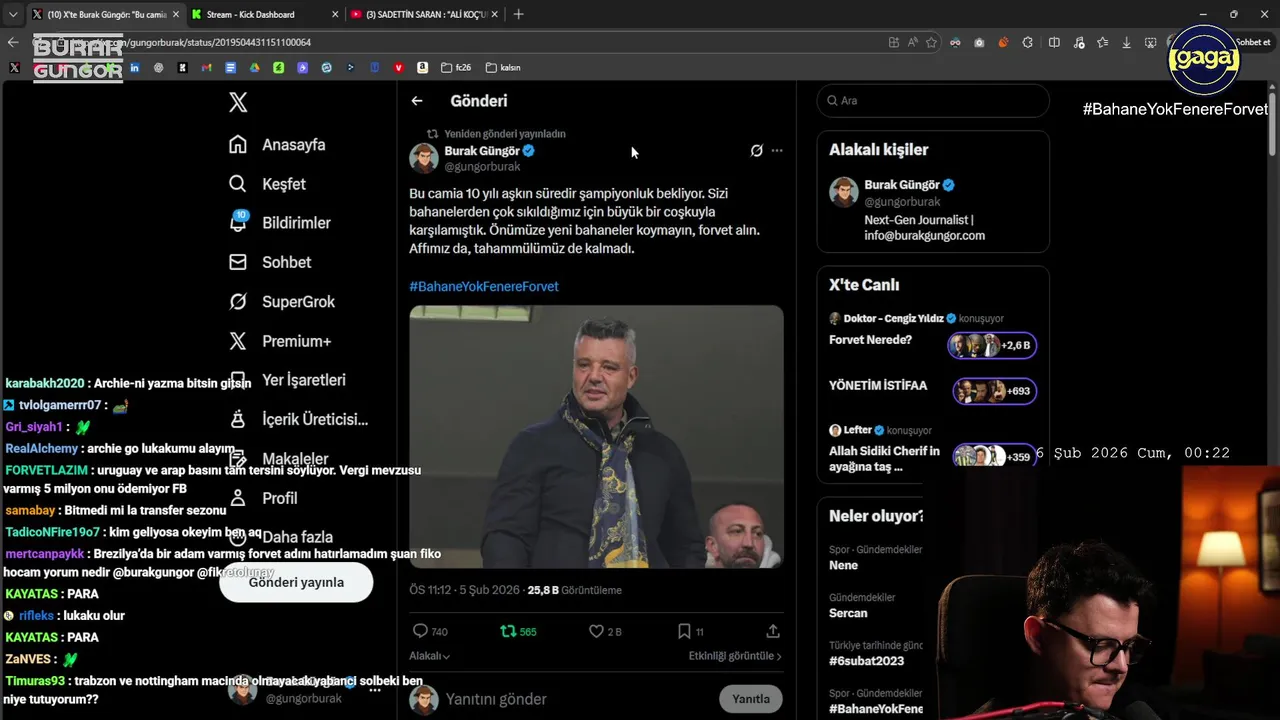Add page to favorites with star icon
Viewport: 1280px width, 720px height.
931,42
